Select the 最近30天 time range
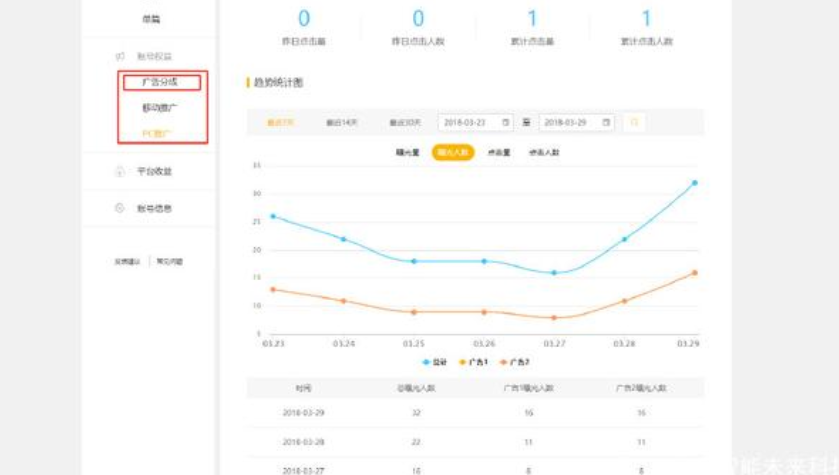 (x=404, y=122)
